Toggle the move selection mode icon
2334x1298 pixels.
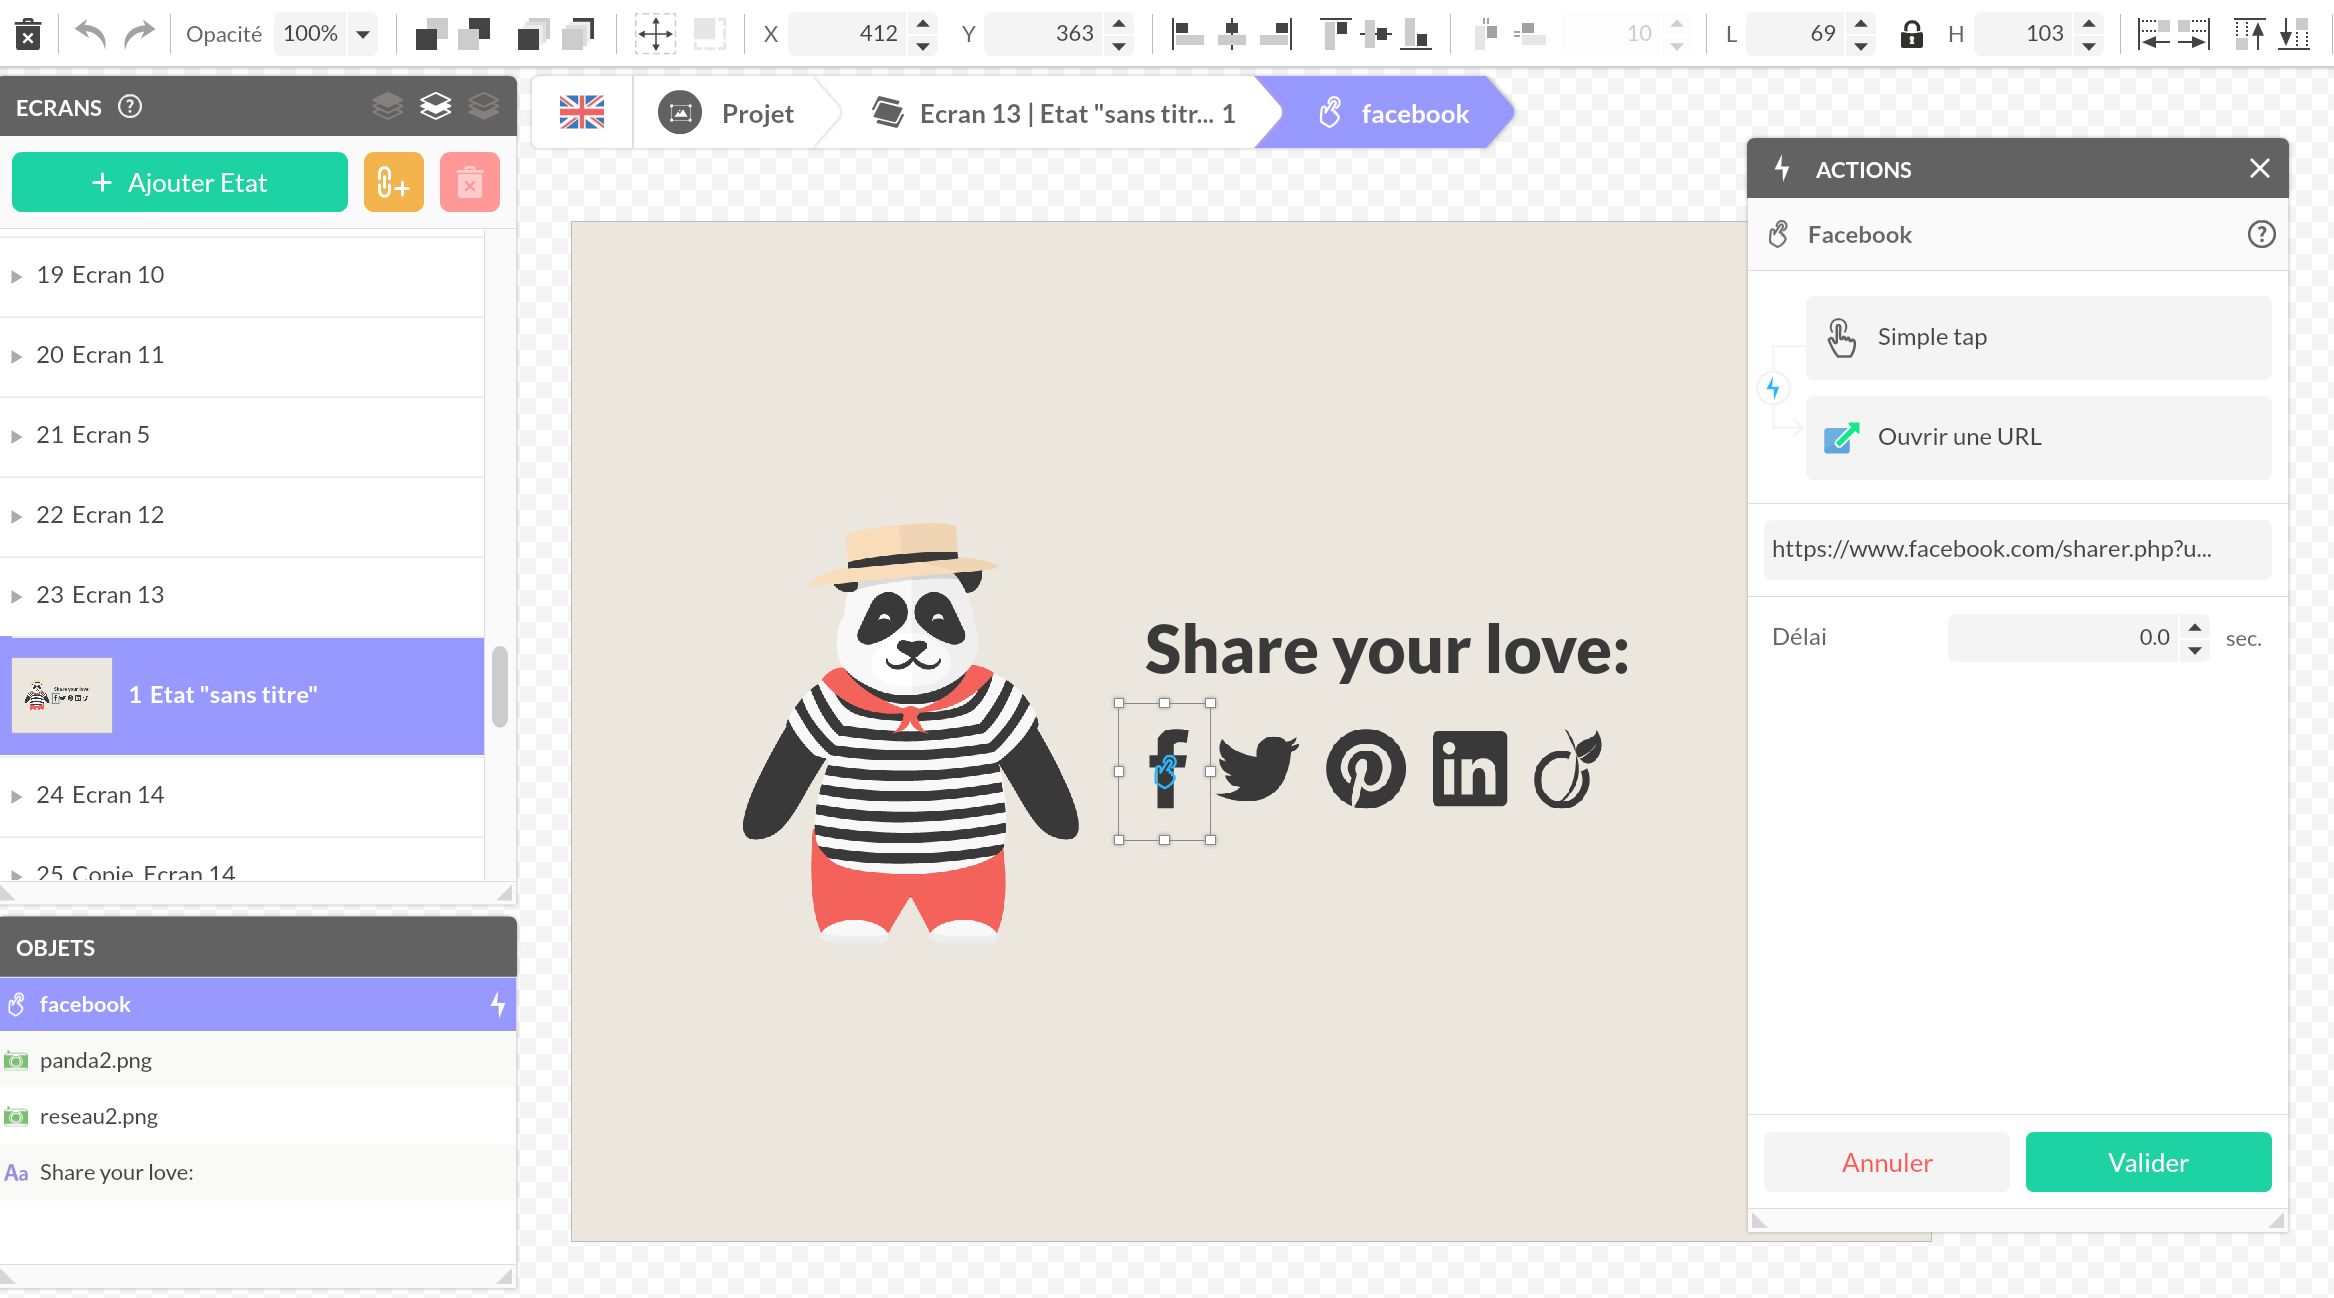pos(655,35)
